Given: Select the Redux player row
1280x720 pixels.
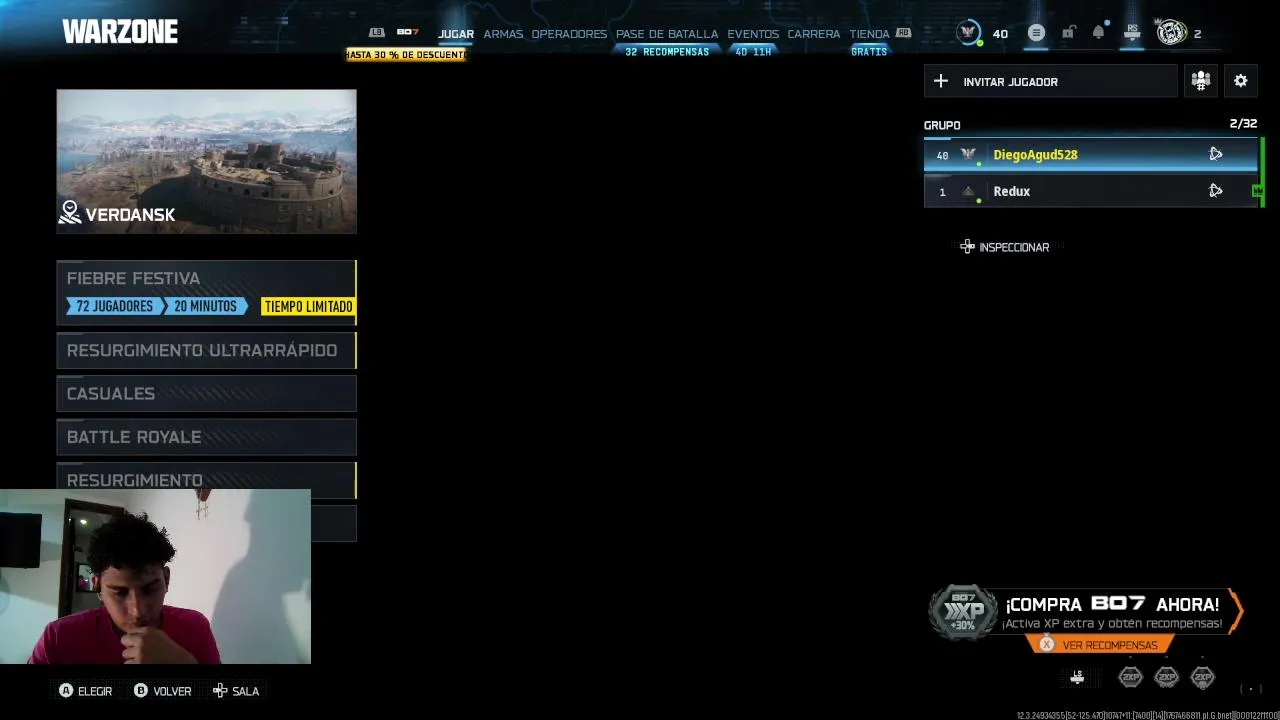Looking at the screenshot, I should point(1091,191).
